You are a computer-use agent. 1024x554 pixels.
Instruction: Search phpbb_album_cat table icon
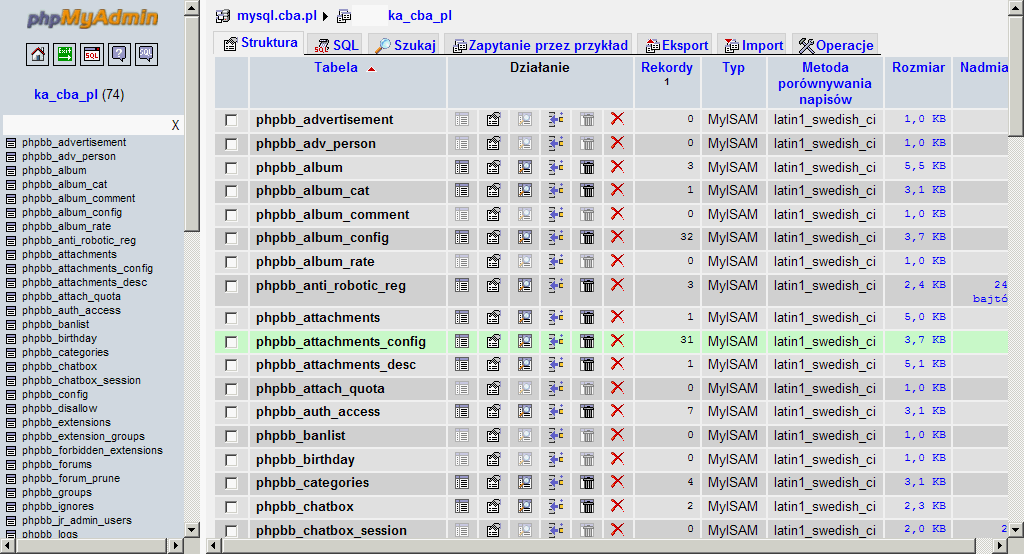(524, 191)
